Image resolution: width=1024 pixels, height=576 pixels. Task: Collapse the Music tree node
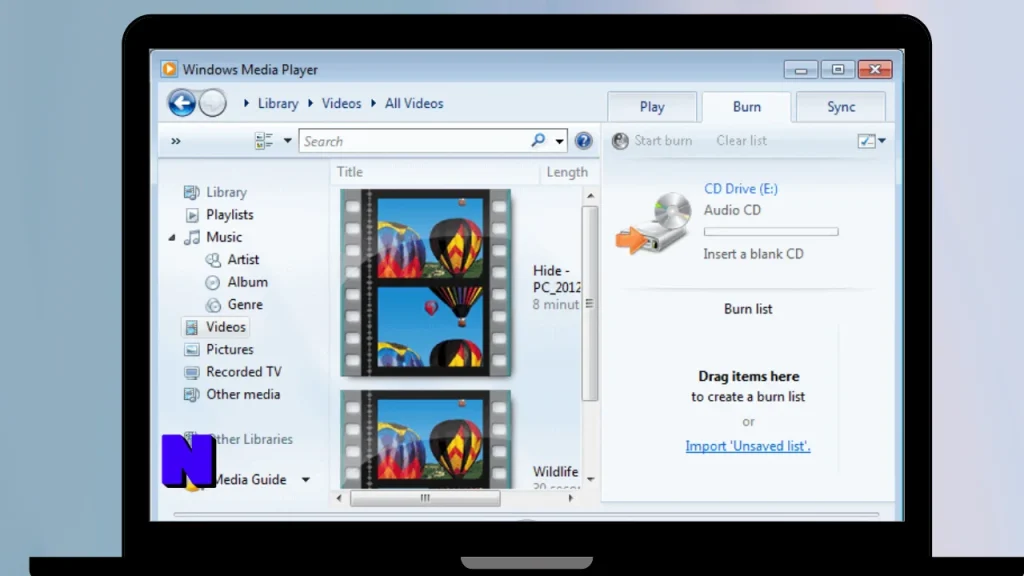point(172,238)
